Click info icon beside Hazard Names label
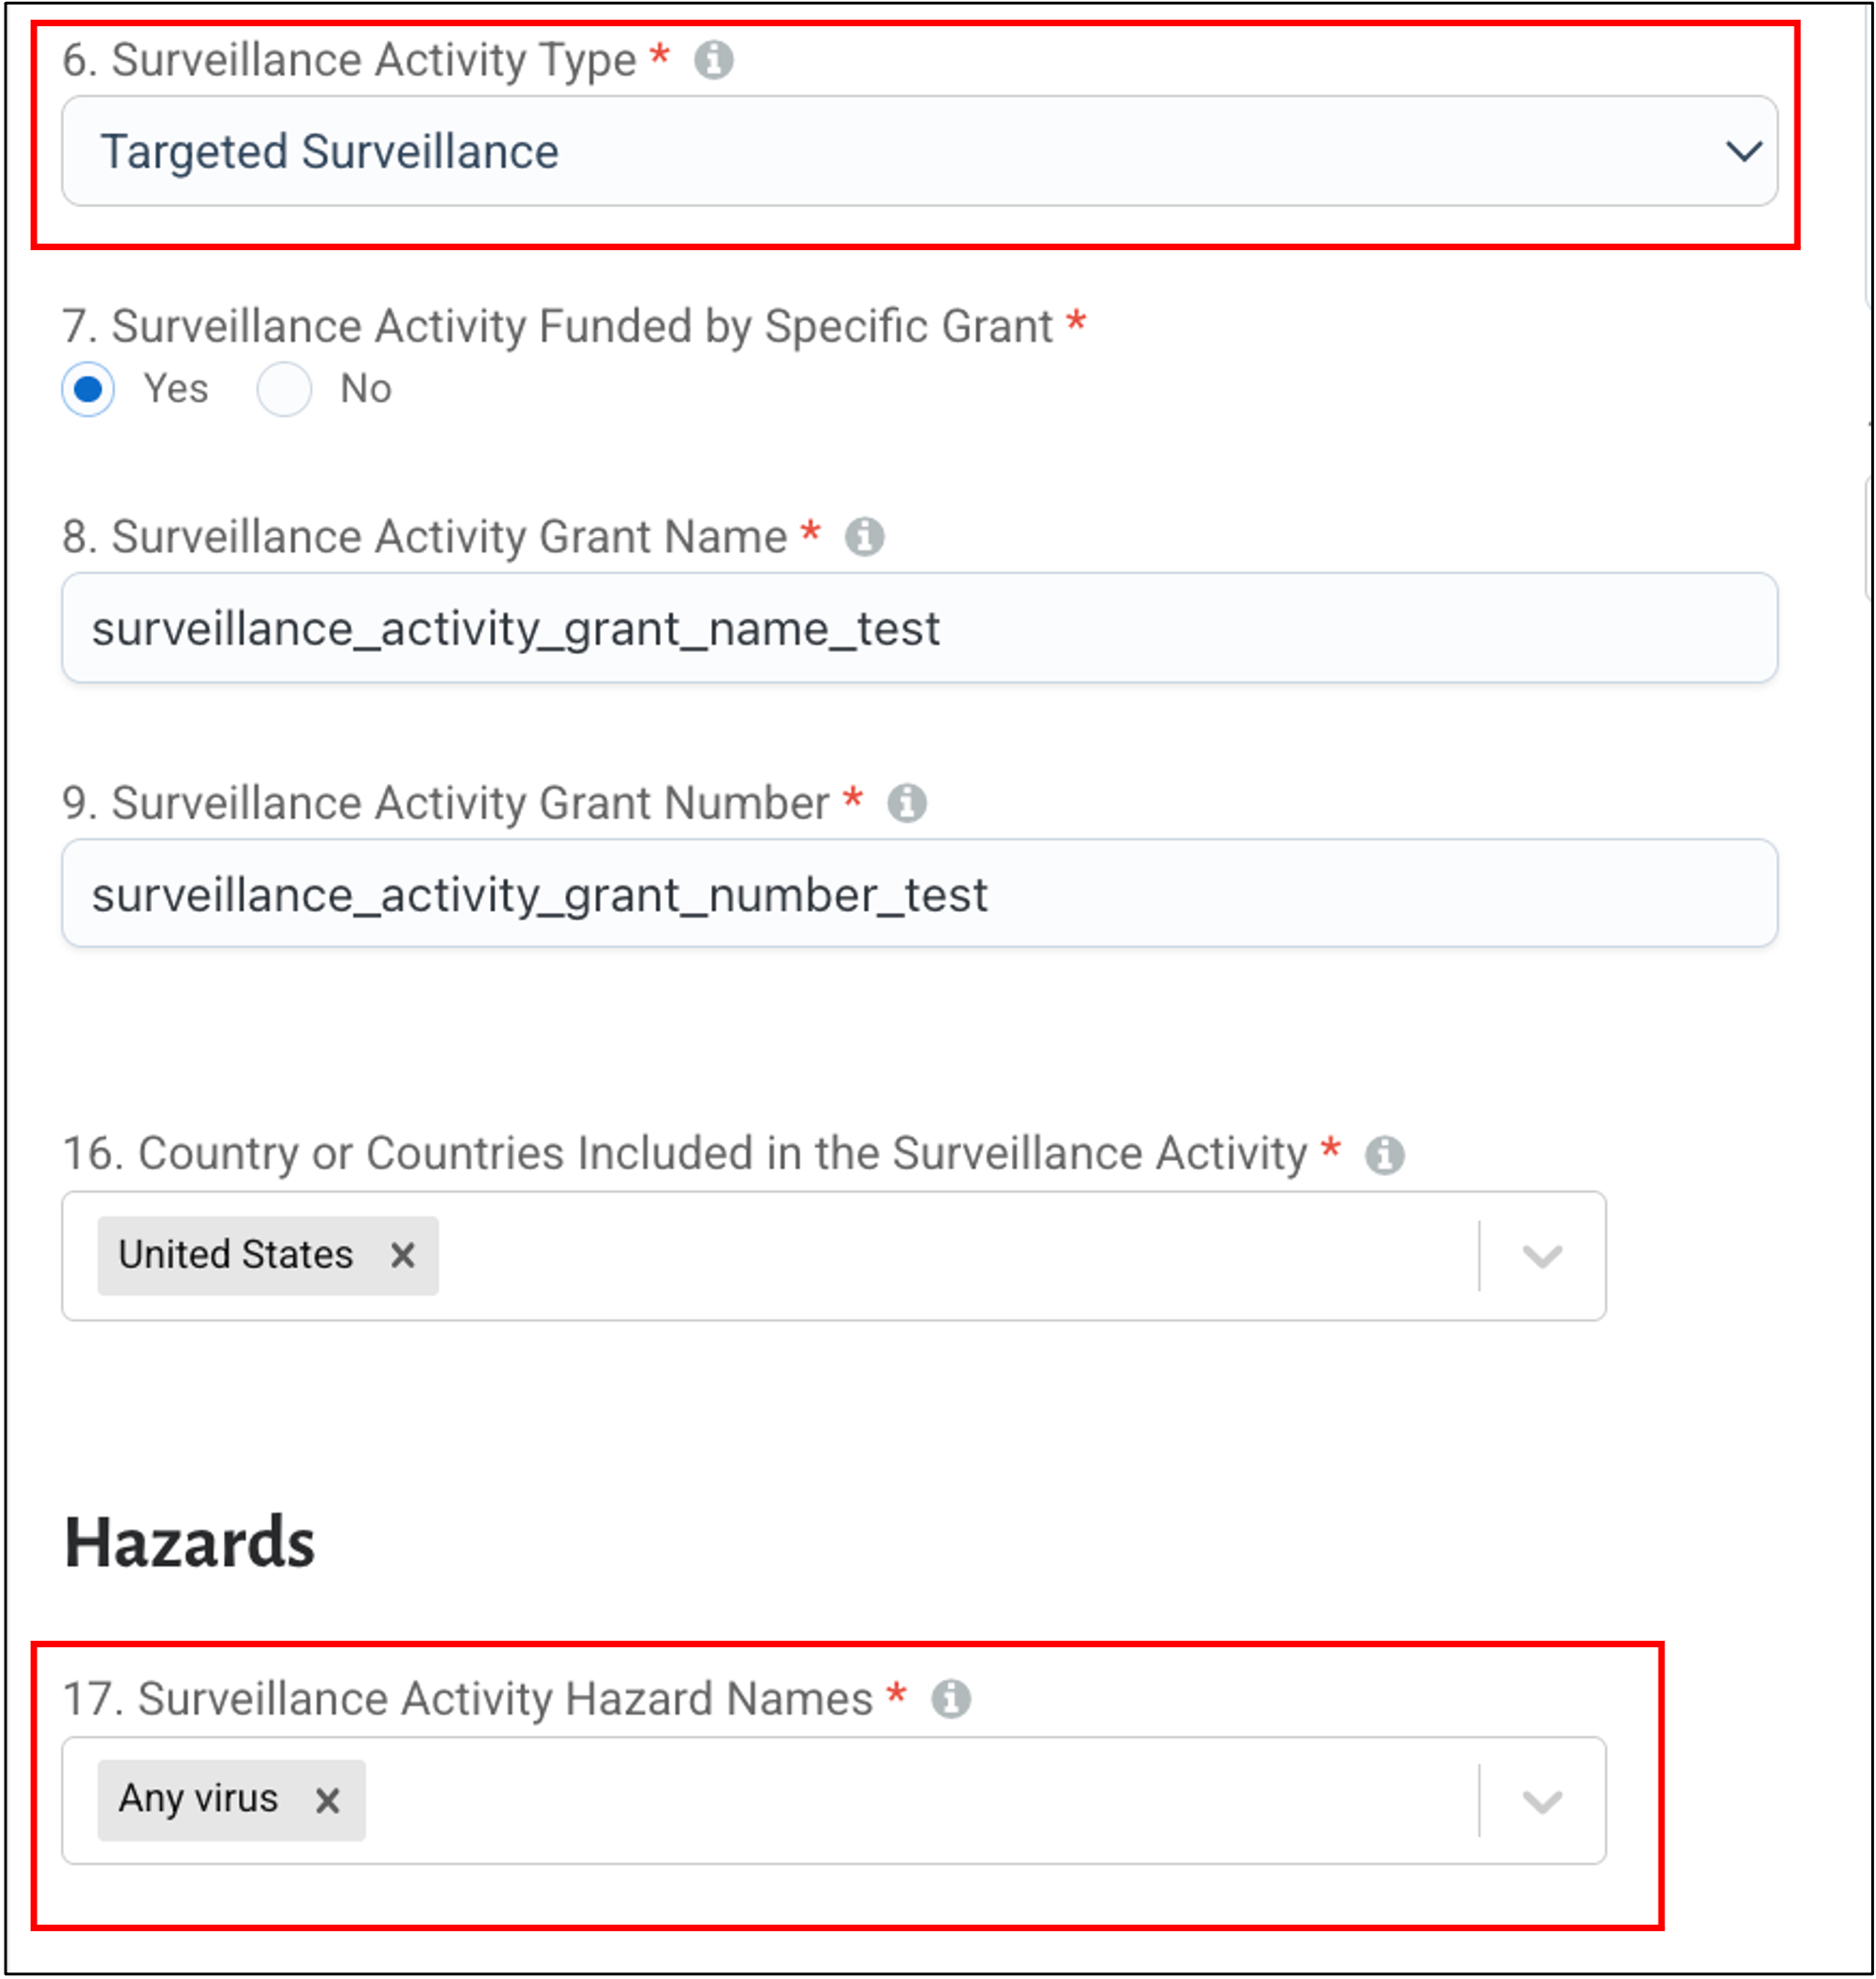This screenshot has width=1876, height=1979. pyautogui.click(x=951, y=1699)
